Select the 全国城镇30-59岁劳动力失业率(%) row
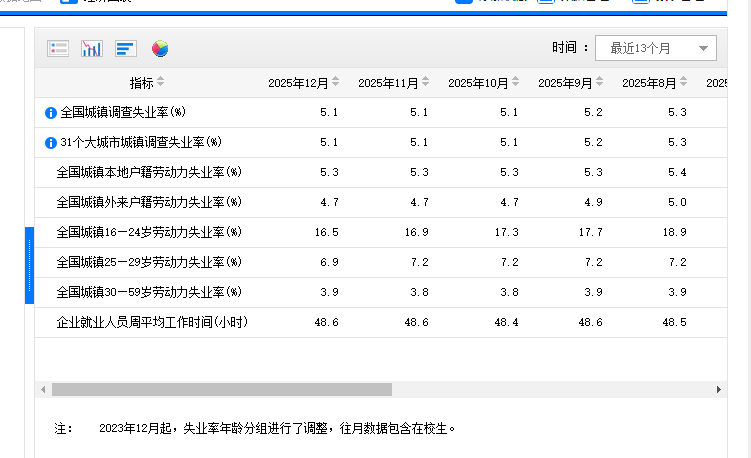Viewport: 751px width, 458px height. tap(381, 292)
